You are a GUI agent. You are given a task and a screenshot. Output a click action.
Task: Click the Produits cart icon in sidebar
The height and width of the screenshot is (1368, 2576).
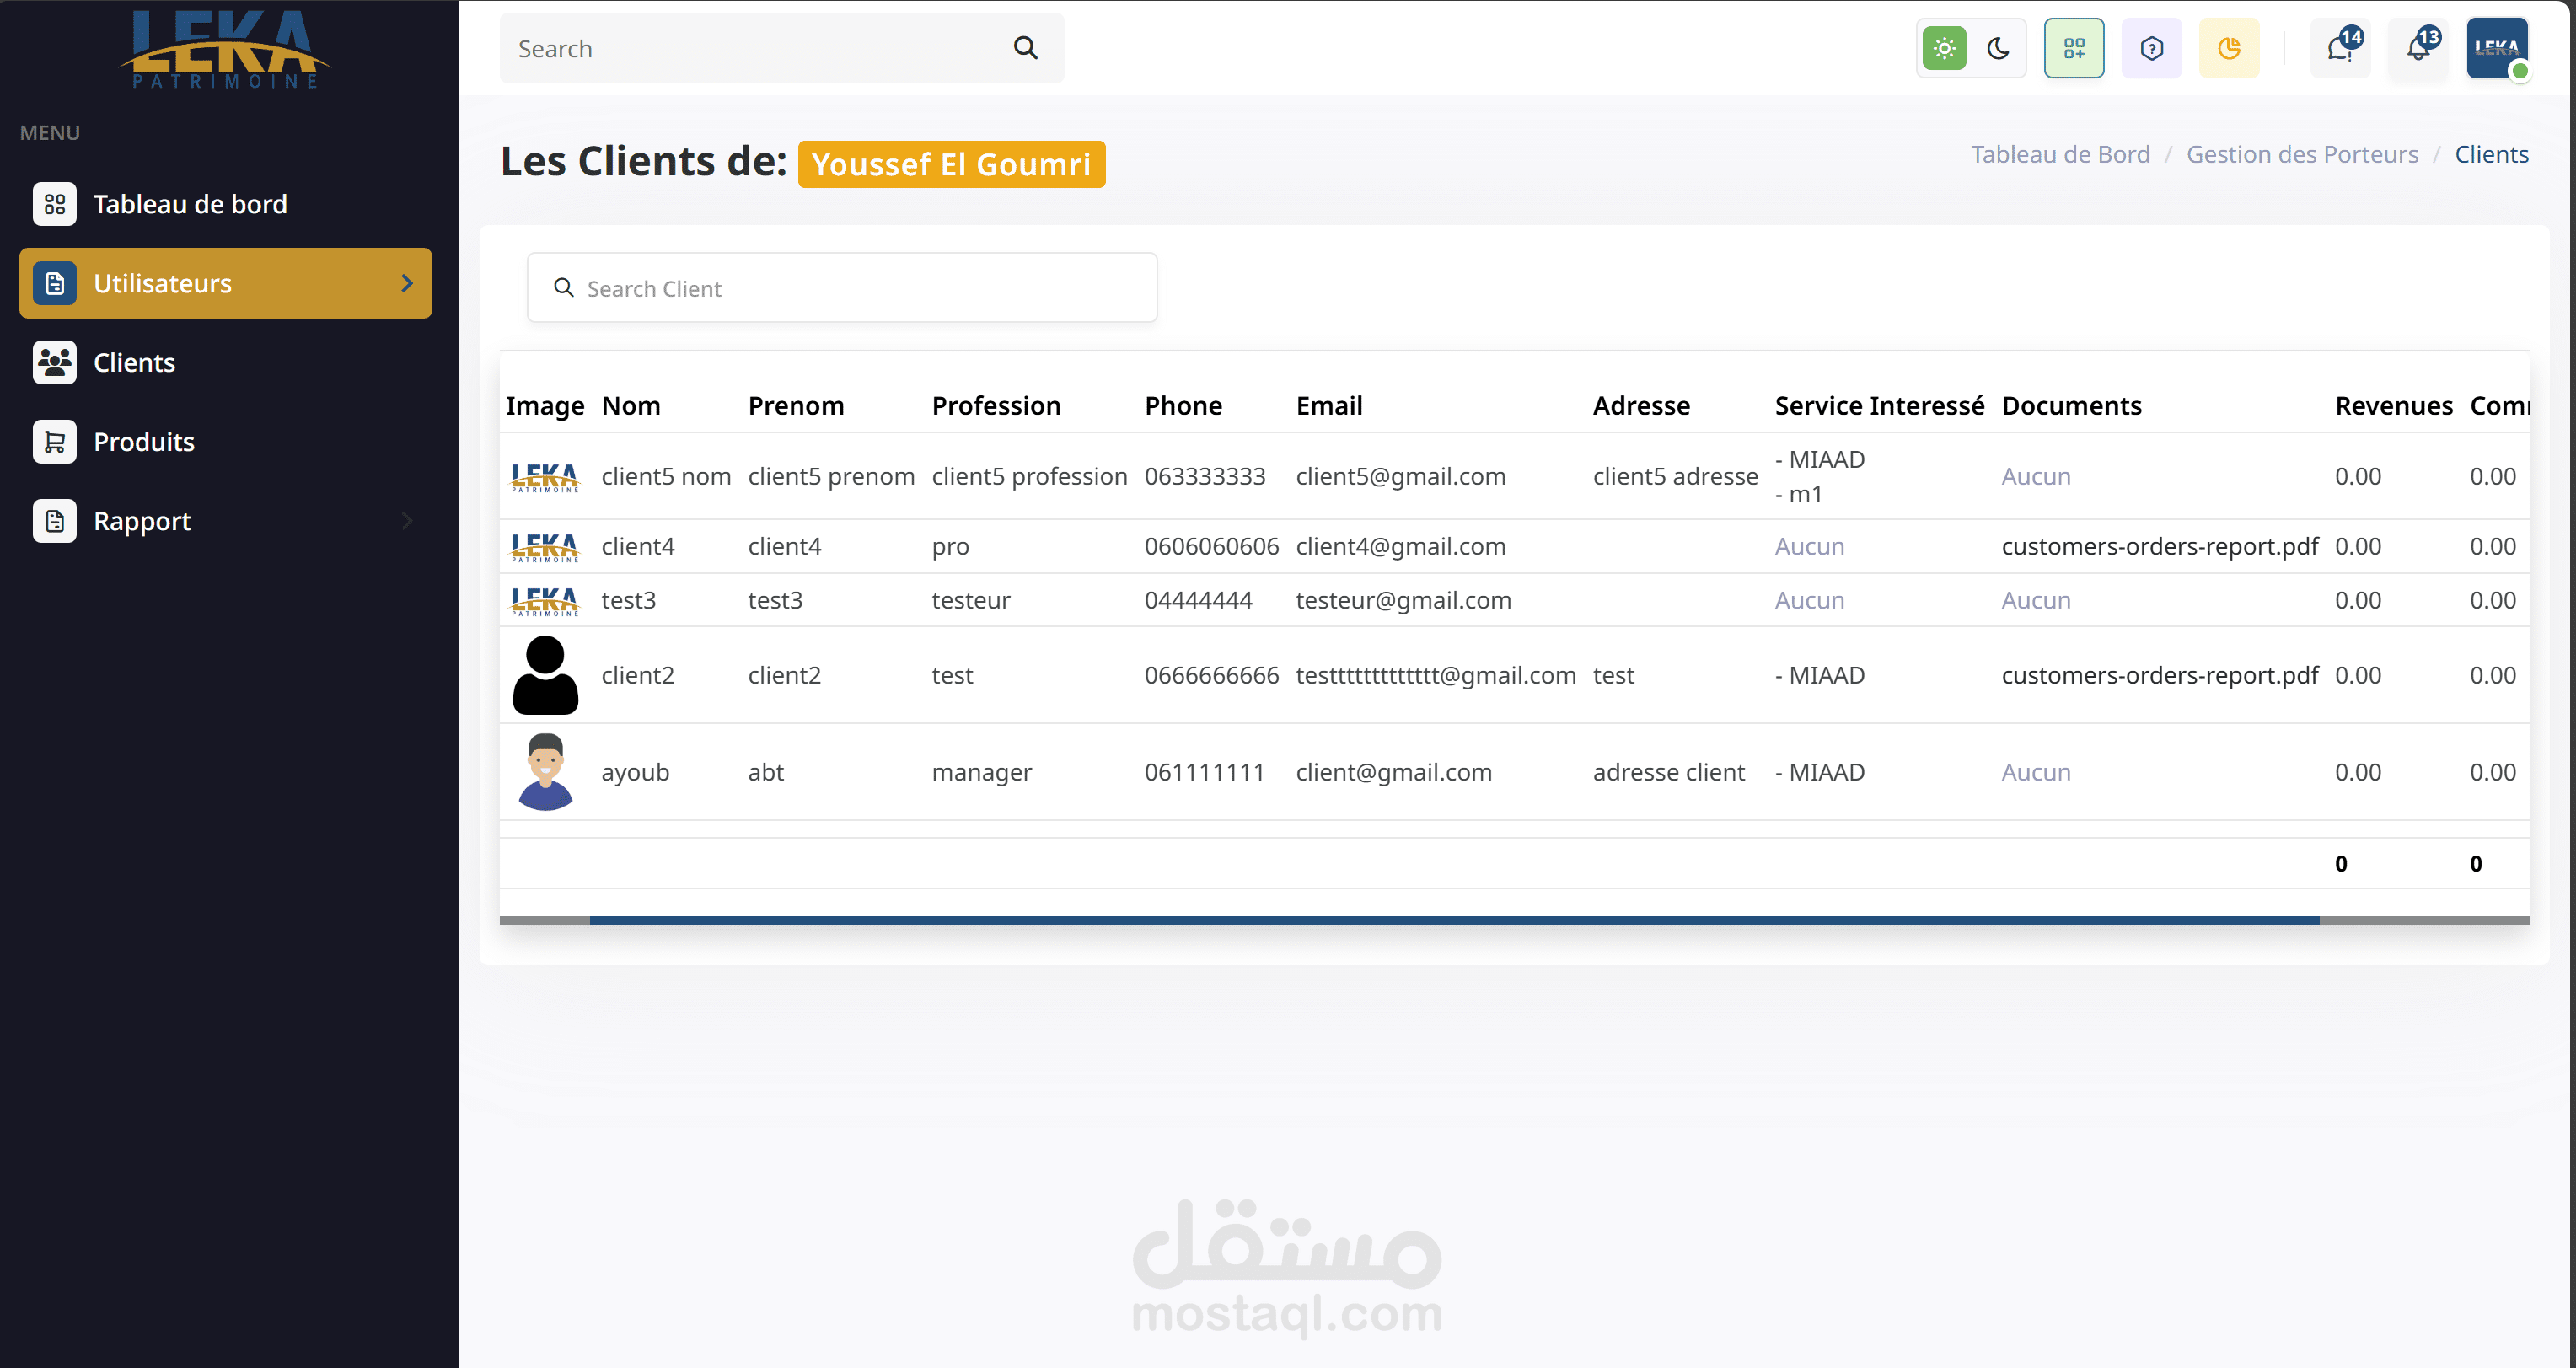[55, 441]
